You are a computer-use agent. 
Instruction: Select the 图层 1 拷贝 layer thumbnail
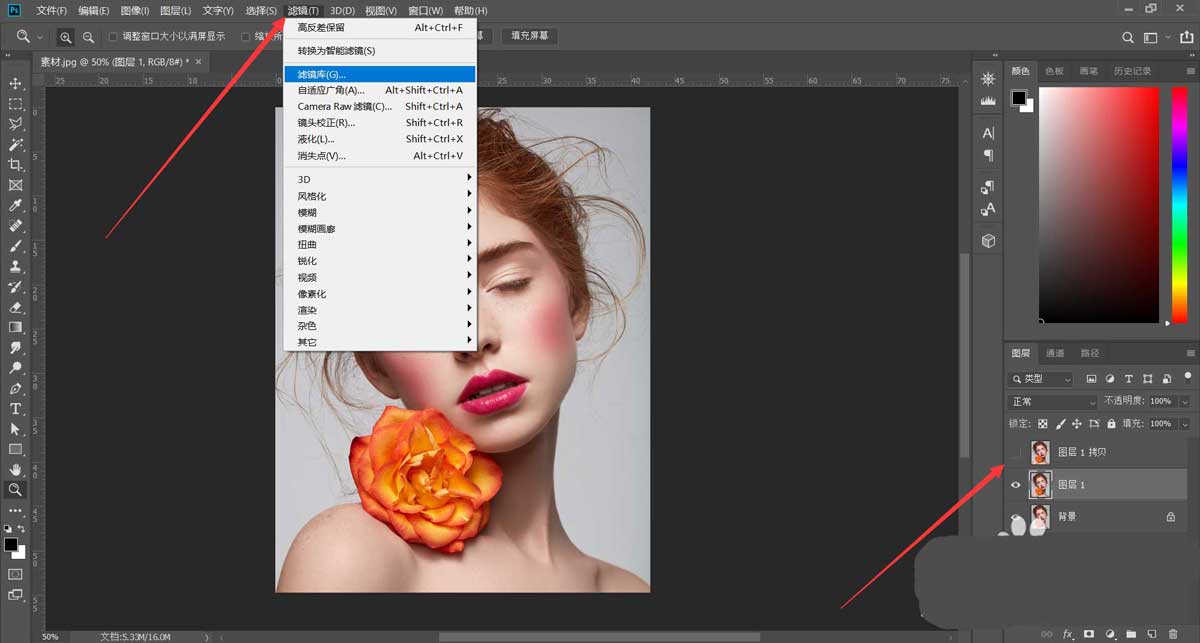pos(1040,453)
